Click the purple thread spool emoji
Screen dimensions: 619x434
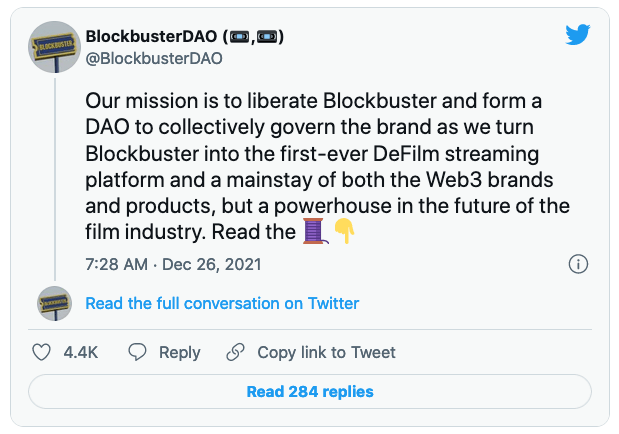pyautogui.click(x=315, y=231)
